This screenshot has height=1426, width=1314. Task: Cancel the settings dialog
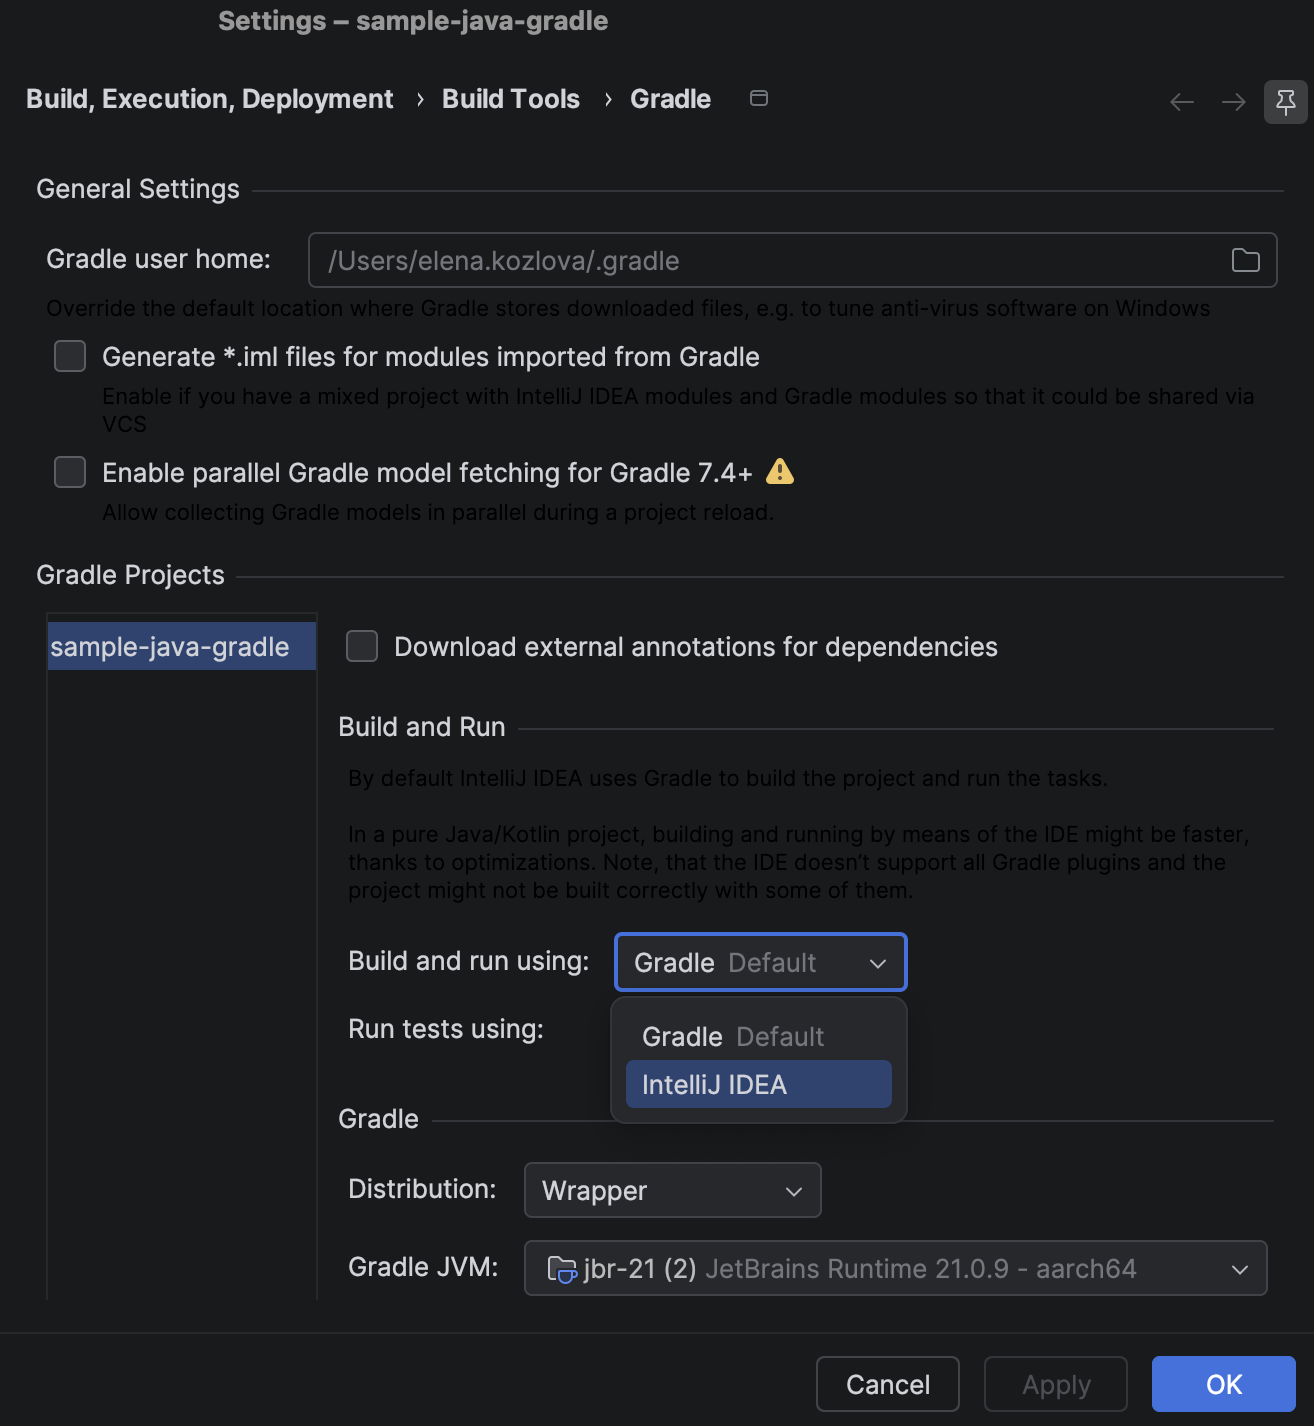pos(888,1384)
